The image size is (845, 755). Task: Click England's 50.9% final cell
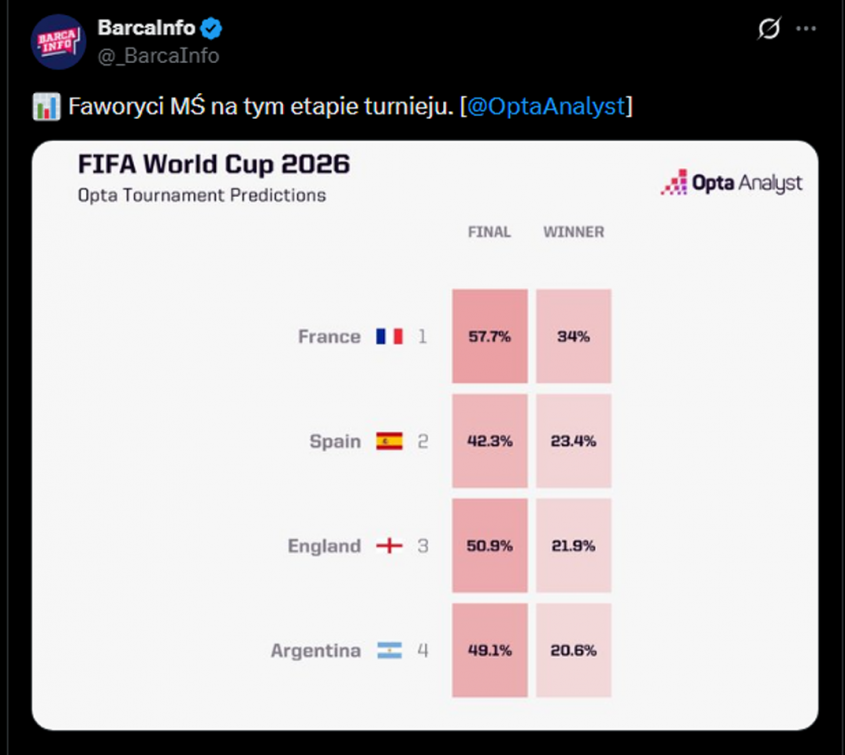pos(490,545)
